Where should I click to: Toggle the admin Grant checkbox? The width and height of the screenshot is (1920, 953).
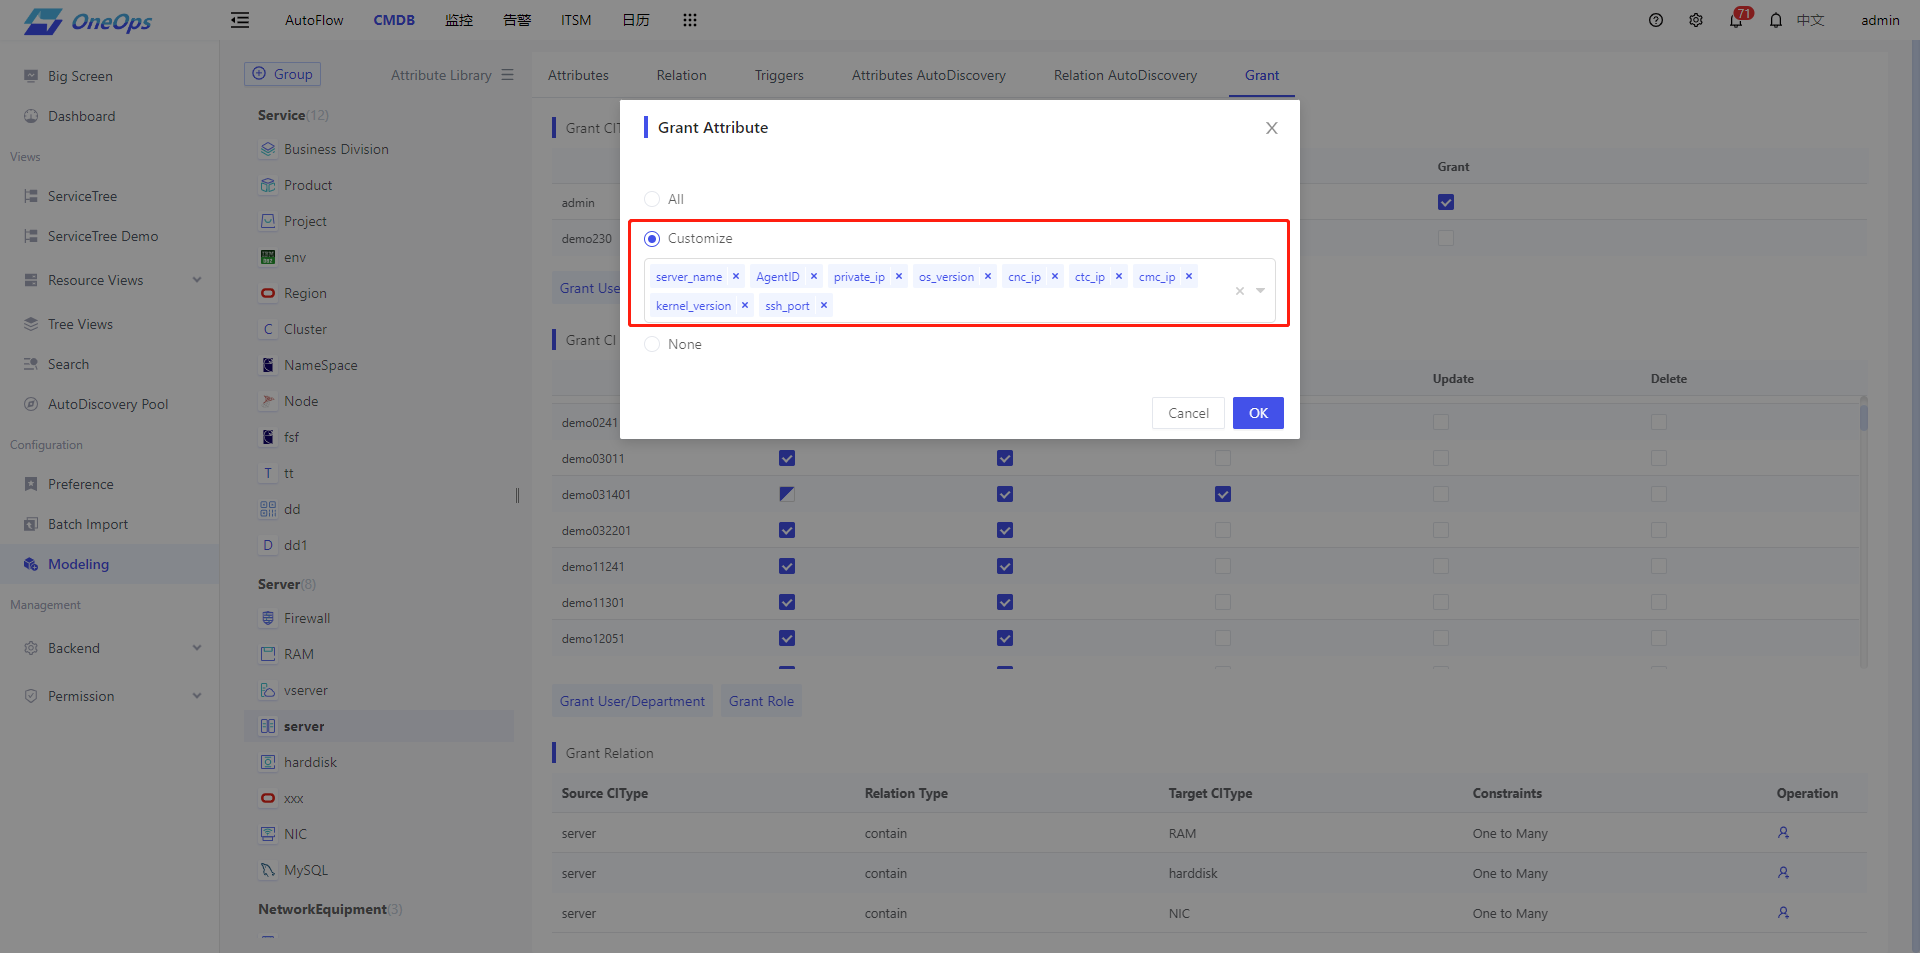click(x=1446, y=202)
